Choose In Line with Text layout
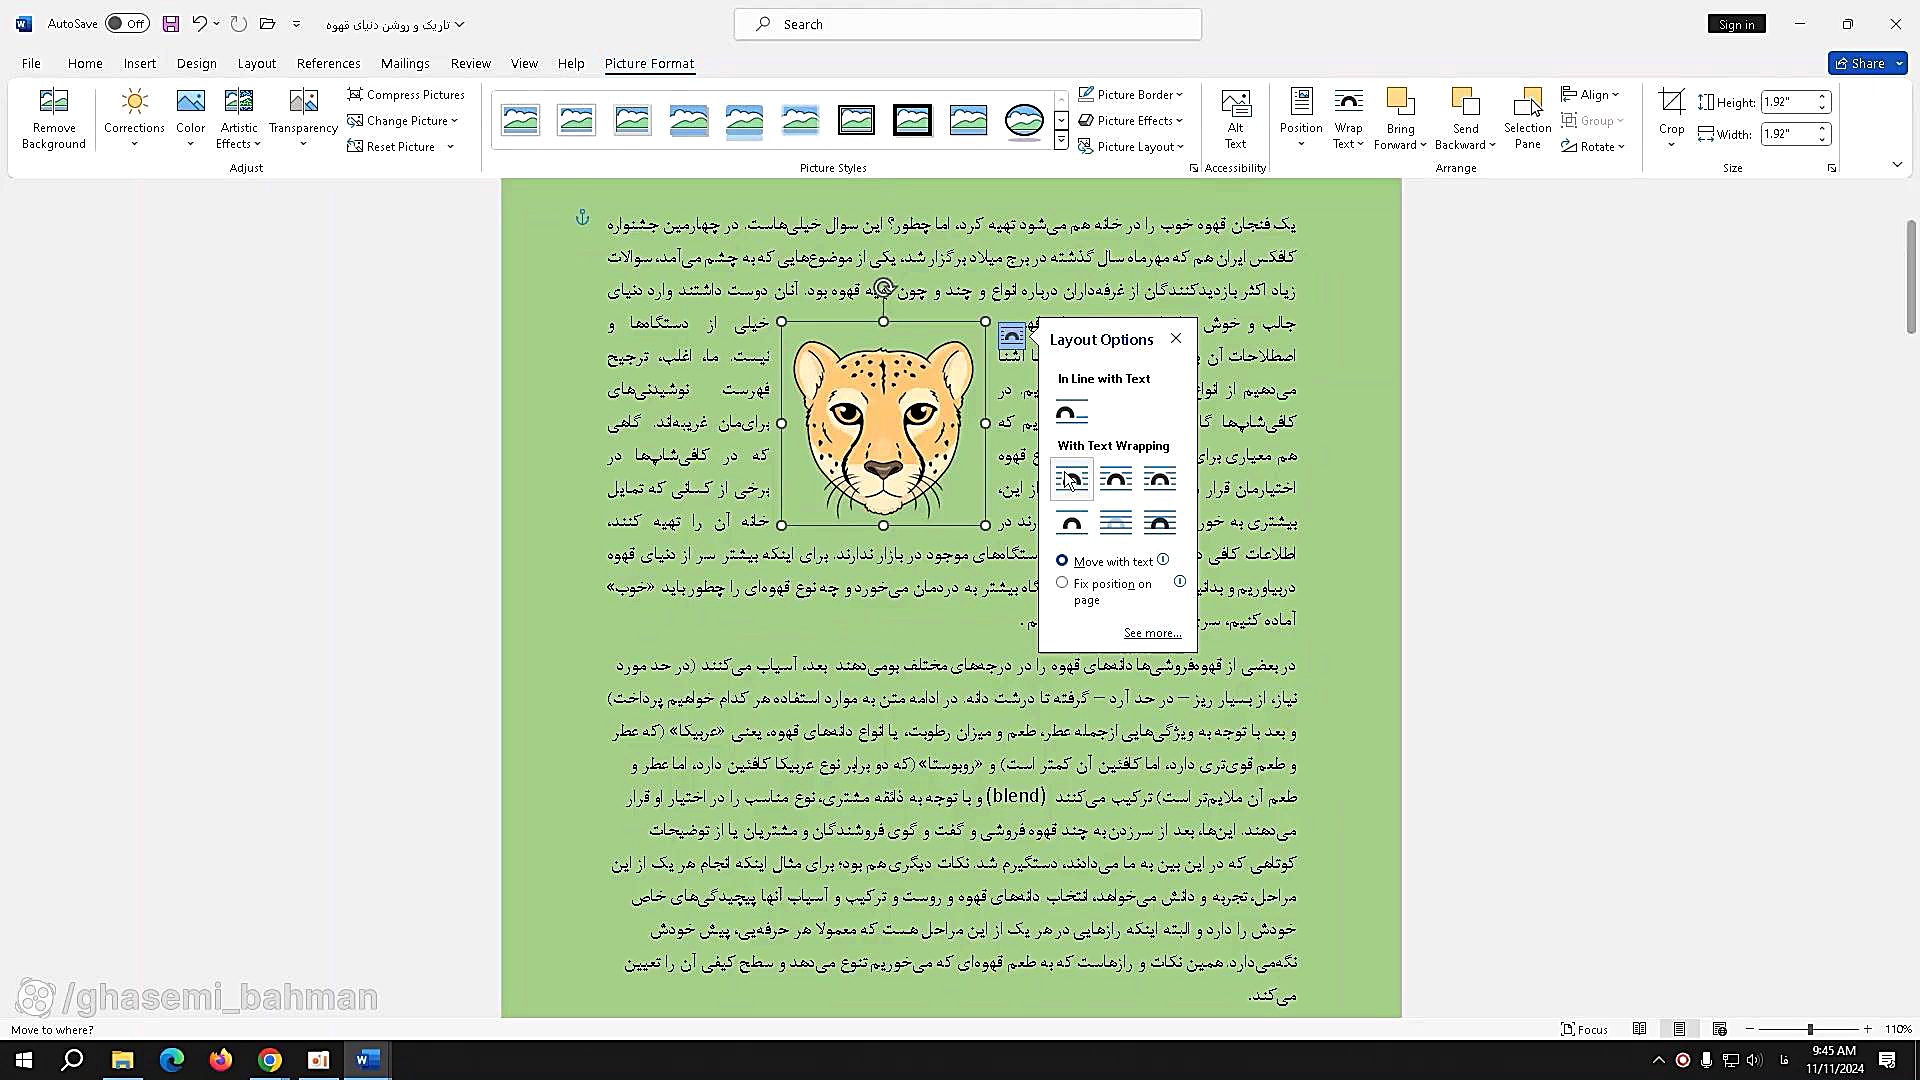1920x1080 pixels. 1071,412
